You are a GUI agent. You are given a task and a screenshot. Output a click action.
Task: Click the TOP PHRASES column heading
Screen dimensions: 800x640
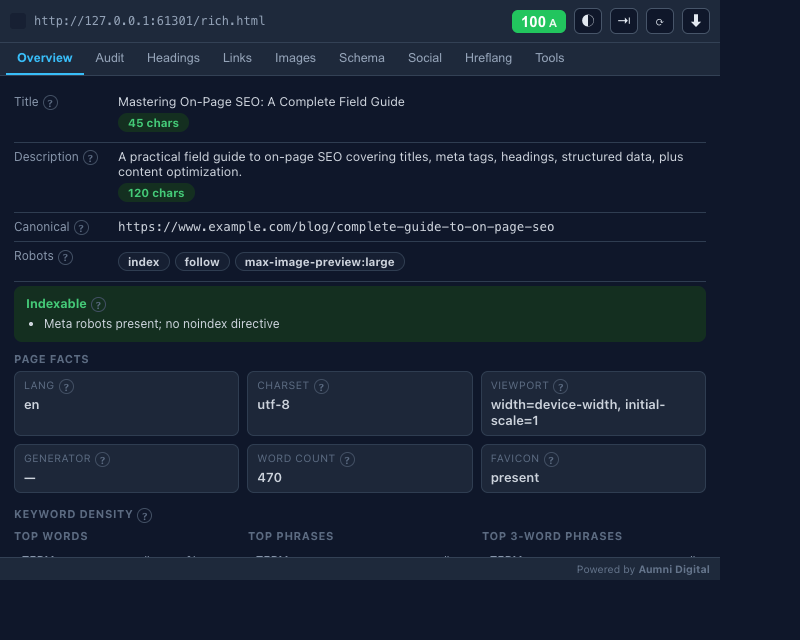coord(291,536)
